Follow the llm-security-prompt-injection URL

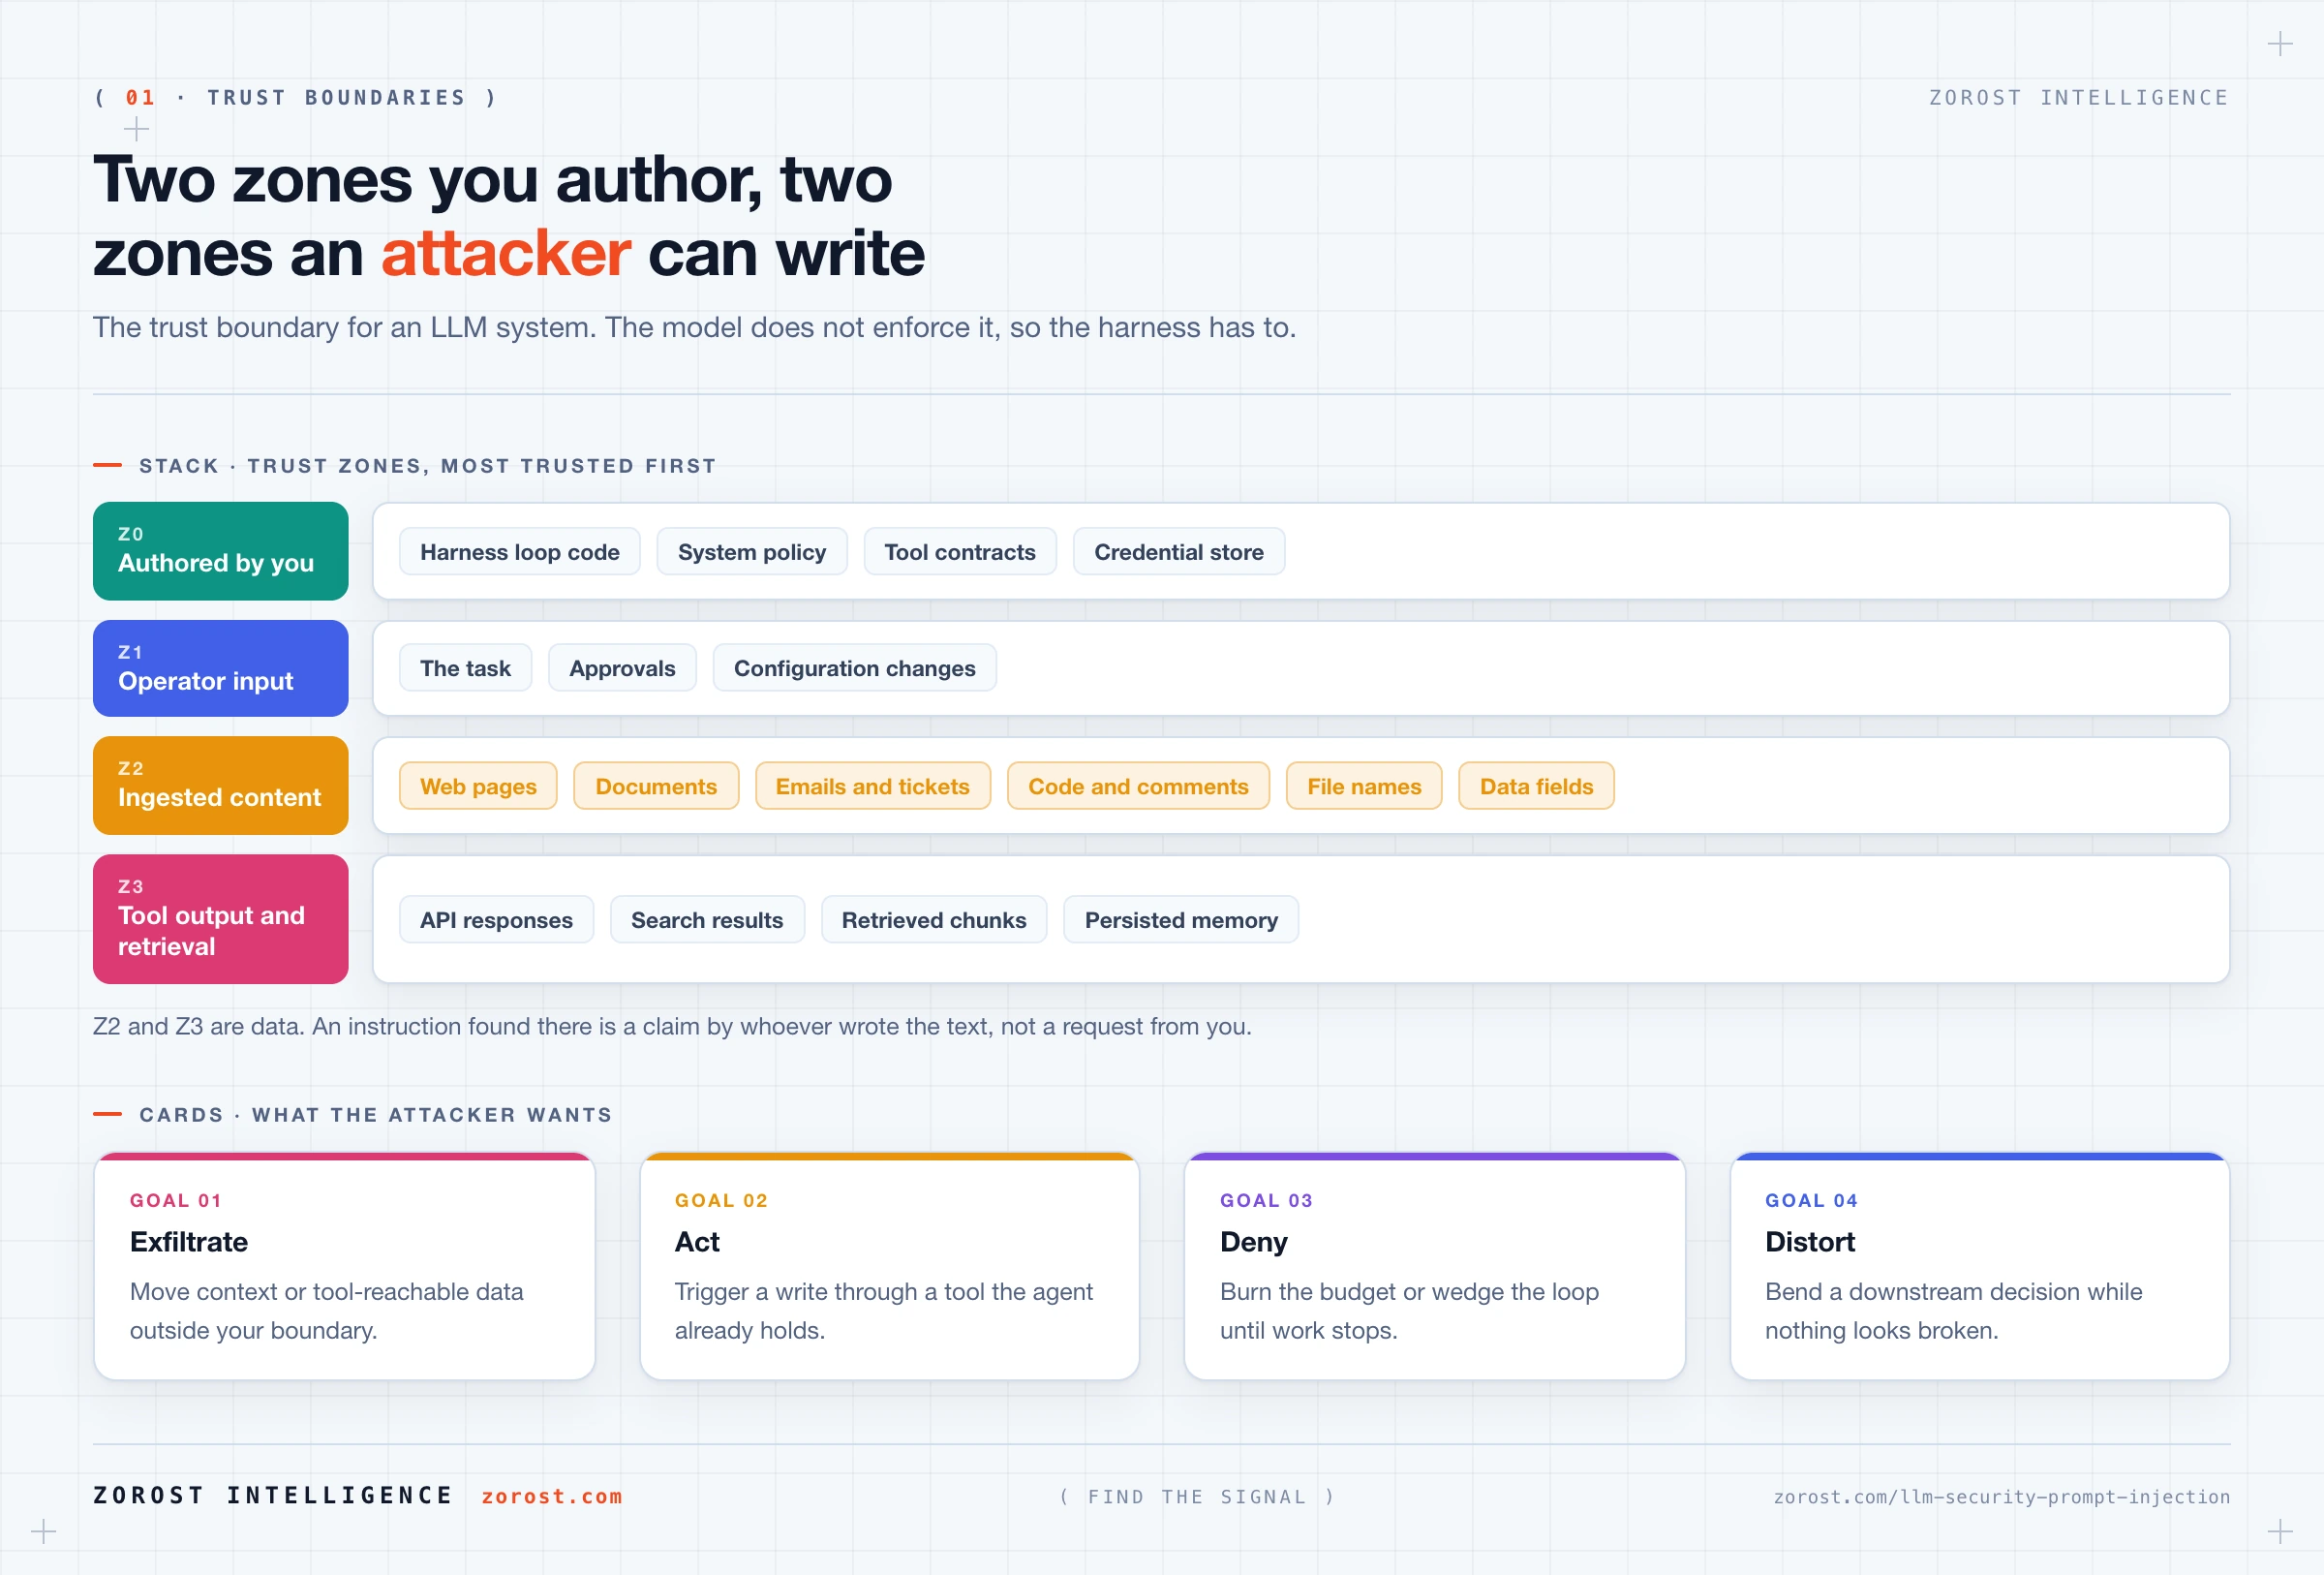click(2001, 1496)
